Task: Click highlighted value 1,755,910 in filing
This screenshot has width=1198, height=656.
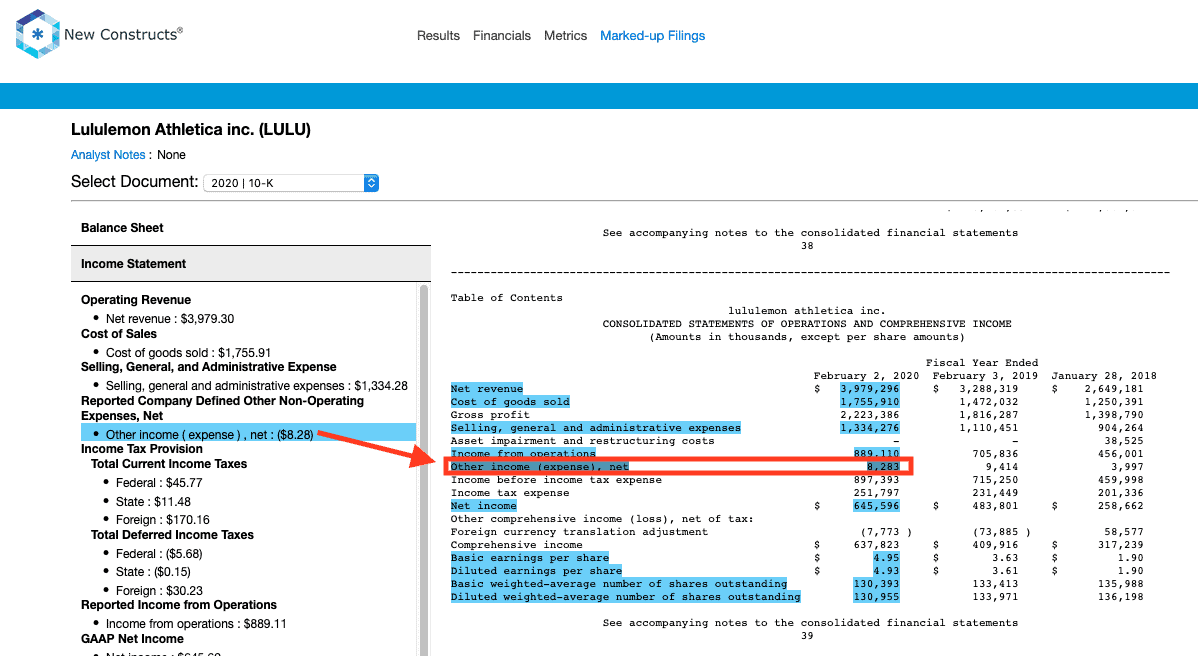Action: point(869,402)
